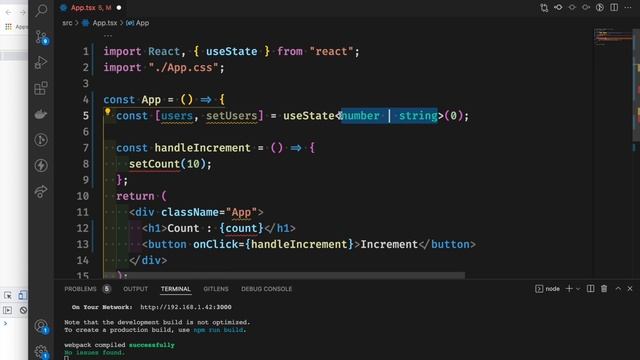Click '"./App.css"' string on line 2
640x360 pixels.
(x=183, y=67)
